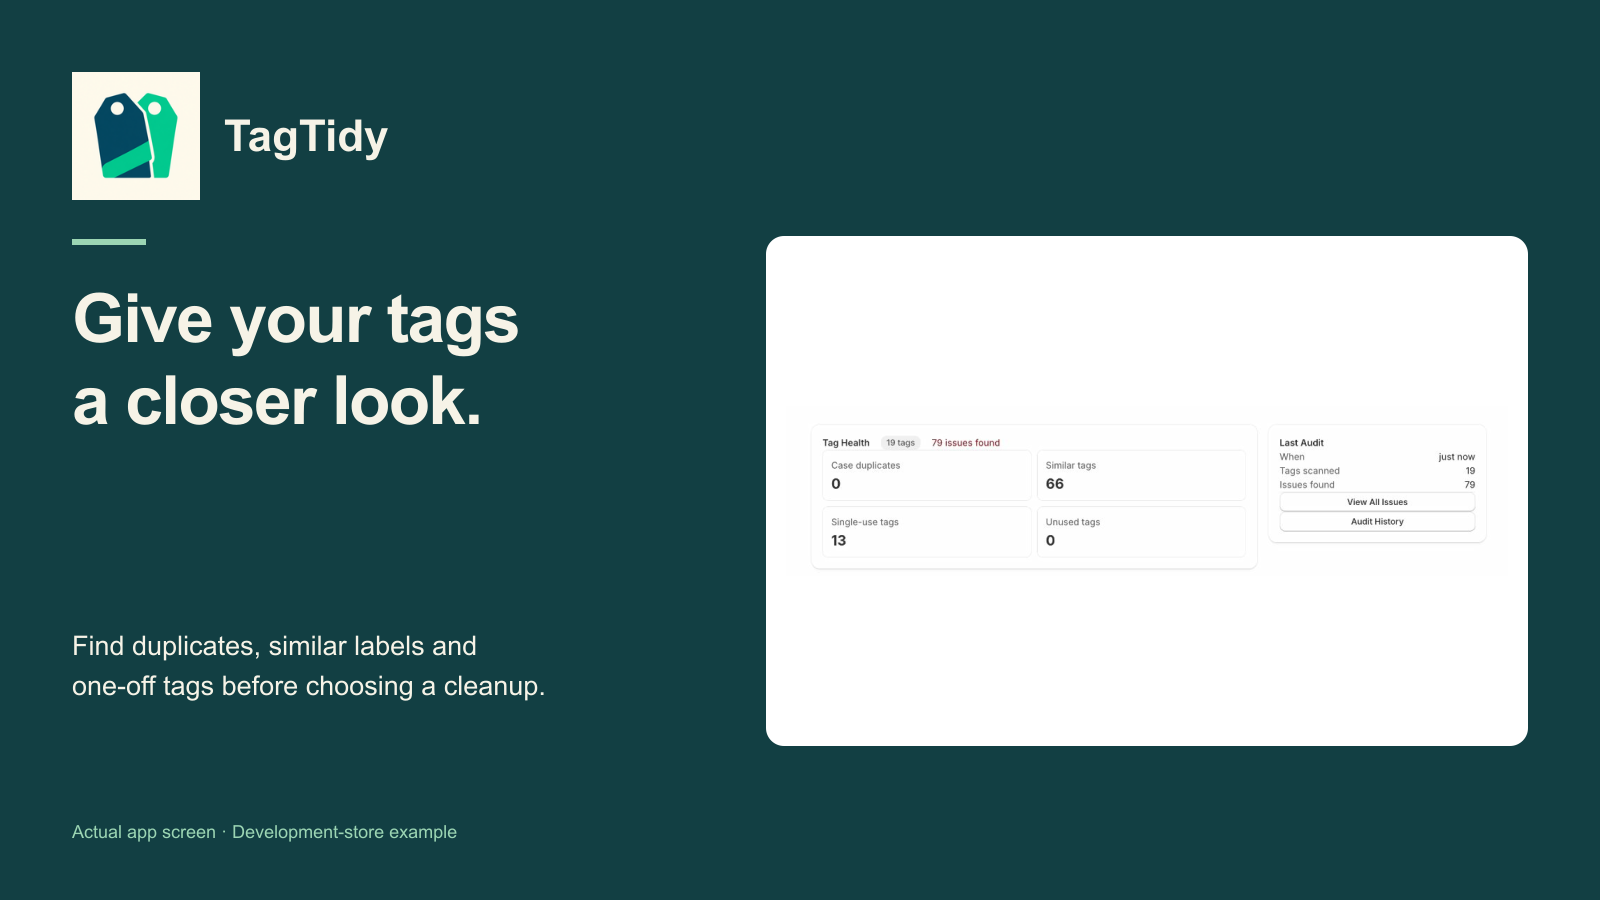Select the Case duplicates card
This screenshot has width=1600, height=900.
point(926,475)
